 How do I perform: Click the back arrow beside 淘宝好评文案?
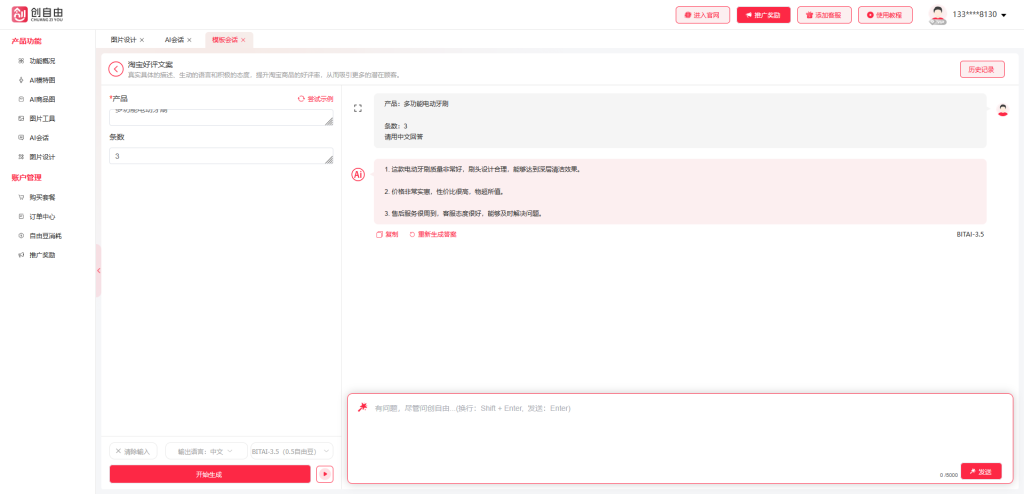116,69
